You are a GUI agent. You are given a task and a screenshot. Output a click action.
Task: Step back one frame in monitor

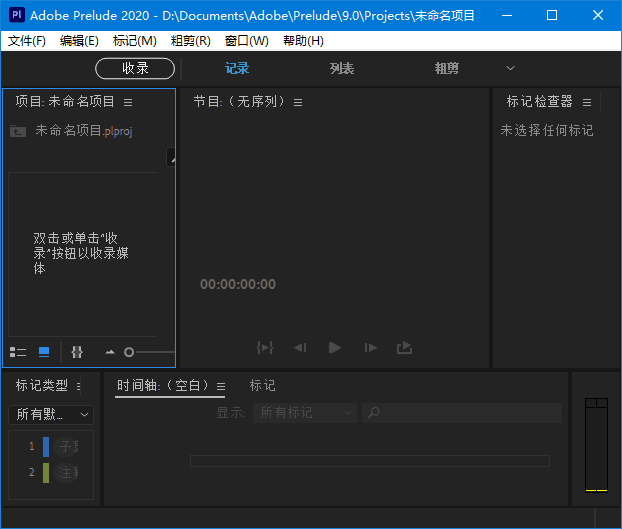tap(300, 348)
